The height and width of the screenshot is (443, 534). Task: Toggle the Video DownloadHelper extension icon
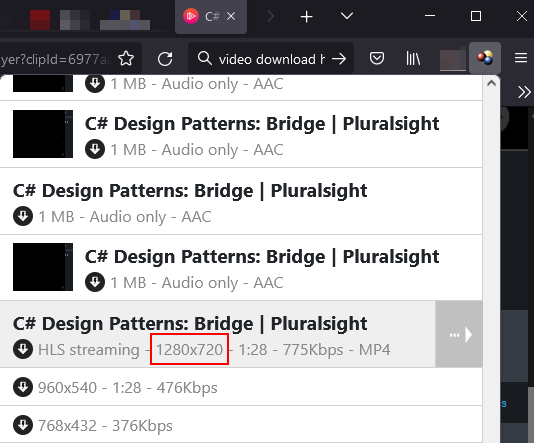pyautogui.click(x=485, y=58)
